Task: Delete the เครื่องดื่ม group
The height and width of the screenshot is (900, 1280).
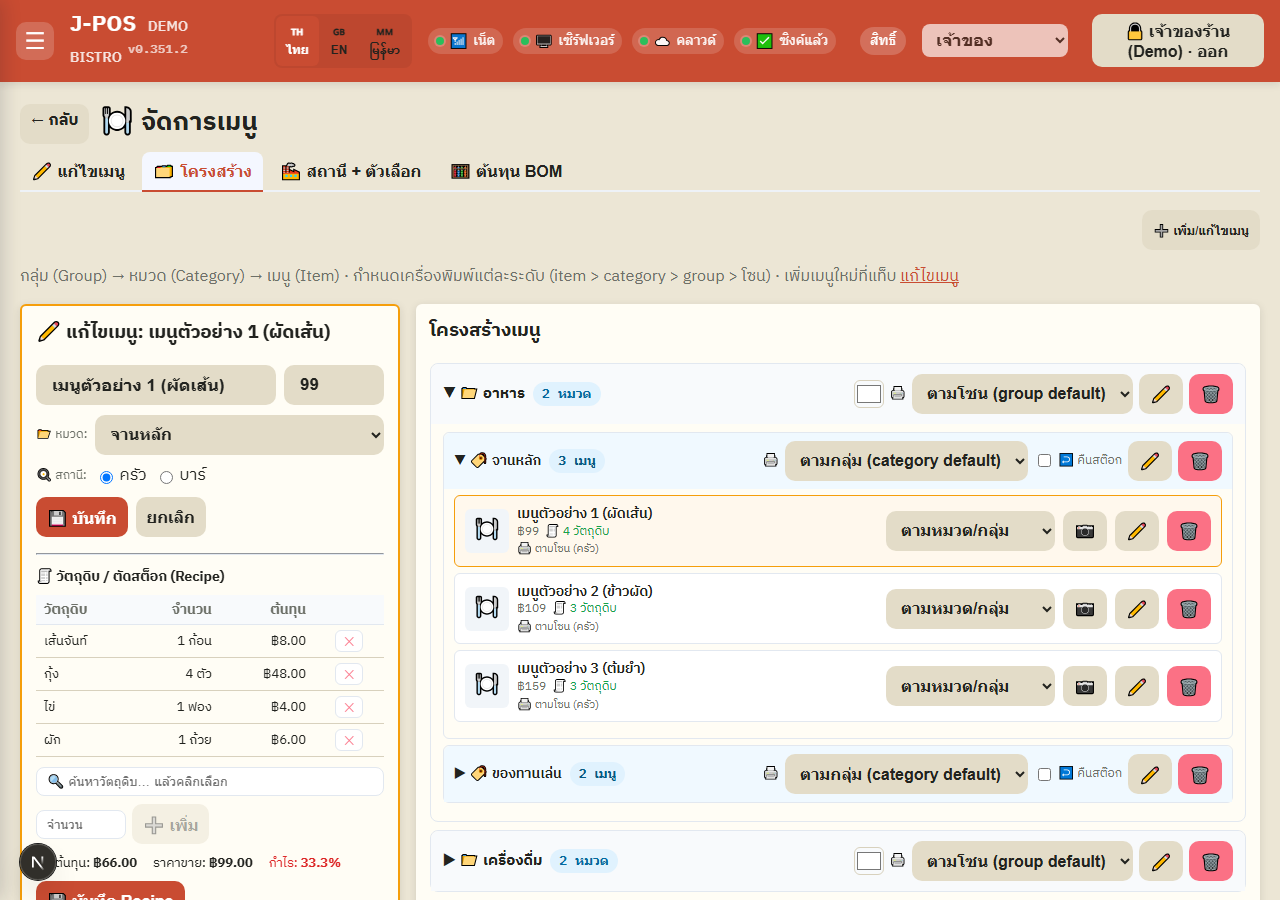Action: (x=1211, y=861)
